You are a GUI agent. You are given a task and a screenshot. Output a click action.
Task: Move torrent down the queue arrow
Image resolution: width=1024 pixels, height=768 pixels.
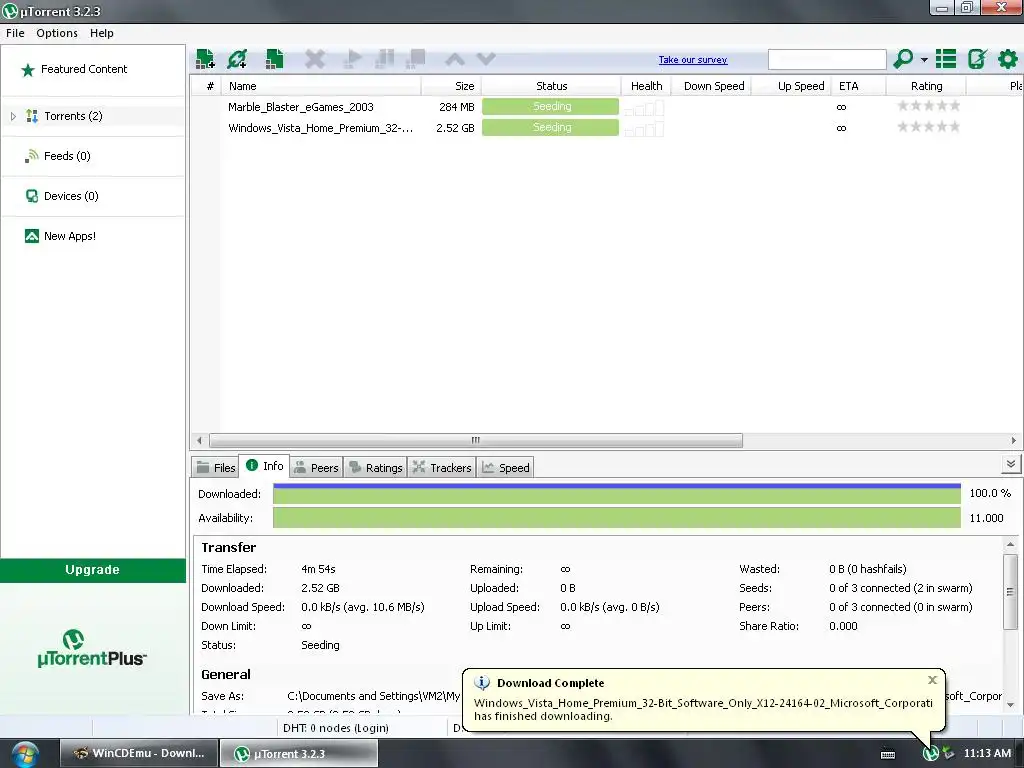[486, 59]
